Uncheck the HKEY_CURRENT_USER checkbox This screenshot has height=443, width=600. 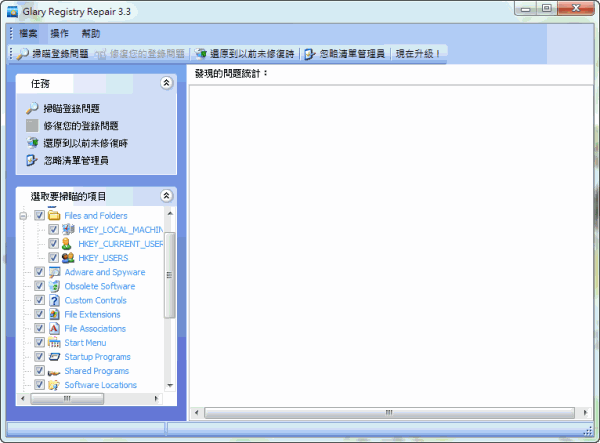coord(53,244)
